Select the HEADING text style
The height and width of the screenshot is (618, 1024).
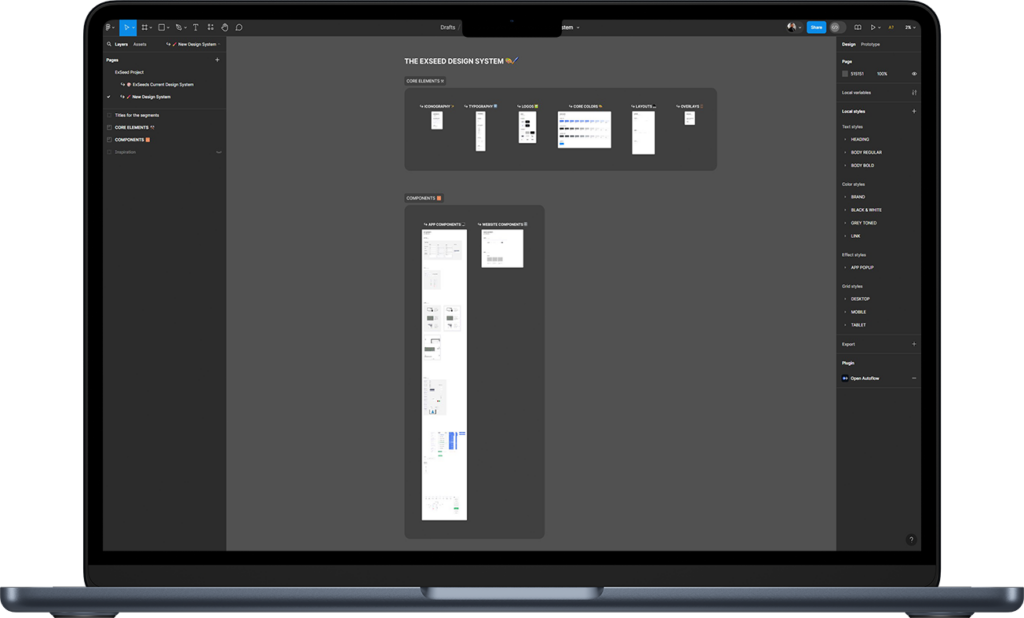[x=859, y=139]
